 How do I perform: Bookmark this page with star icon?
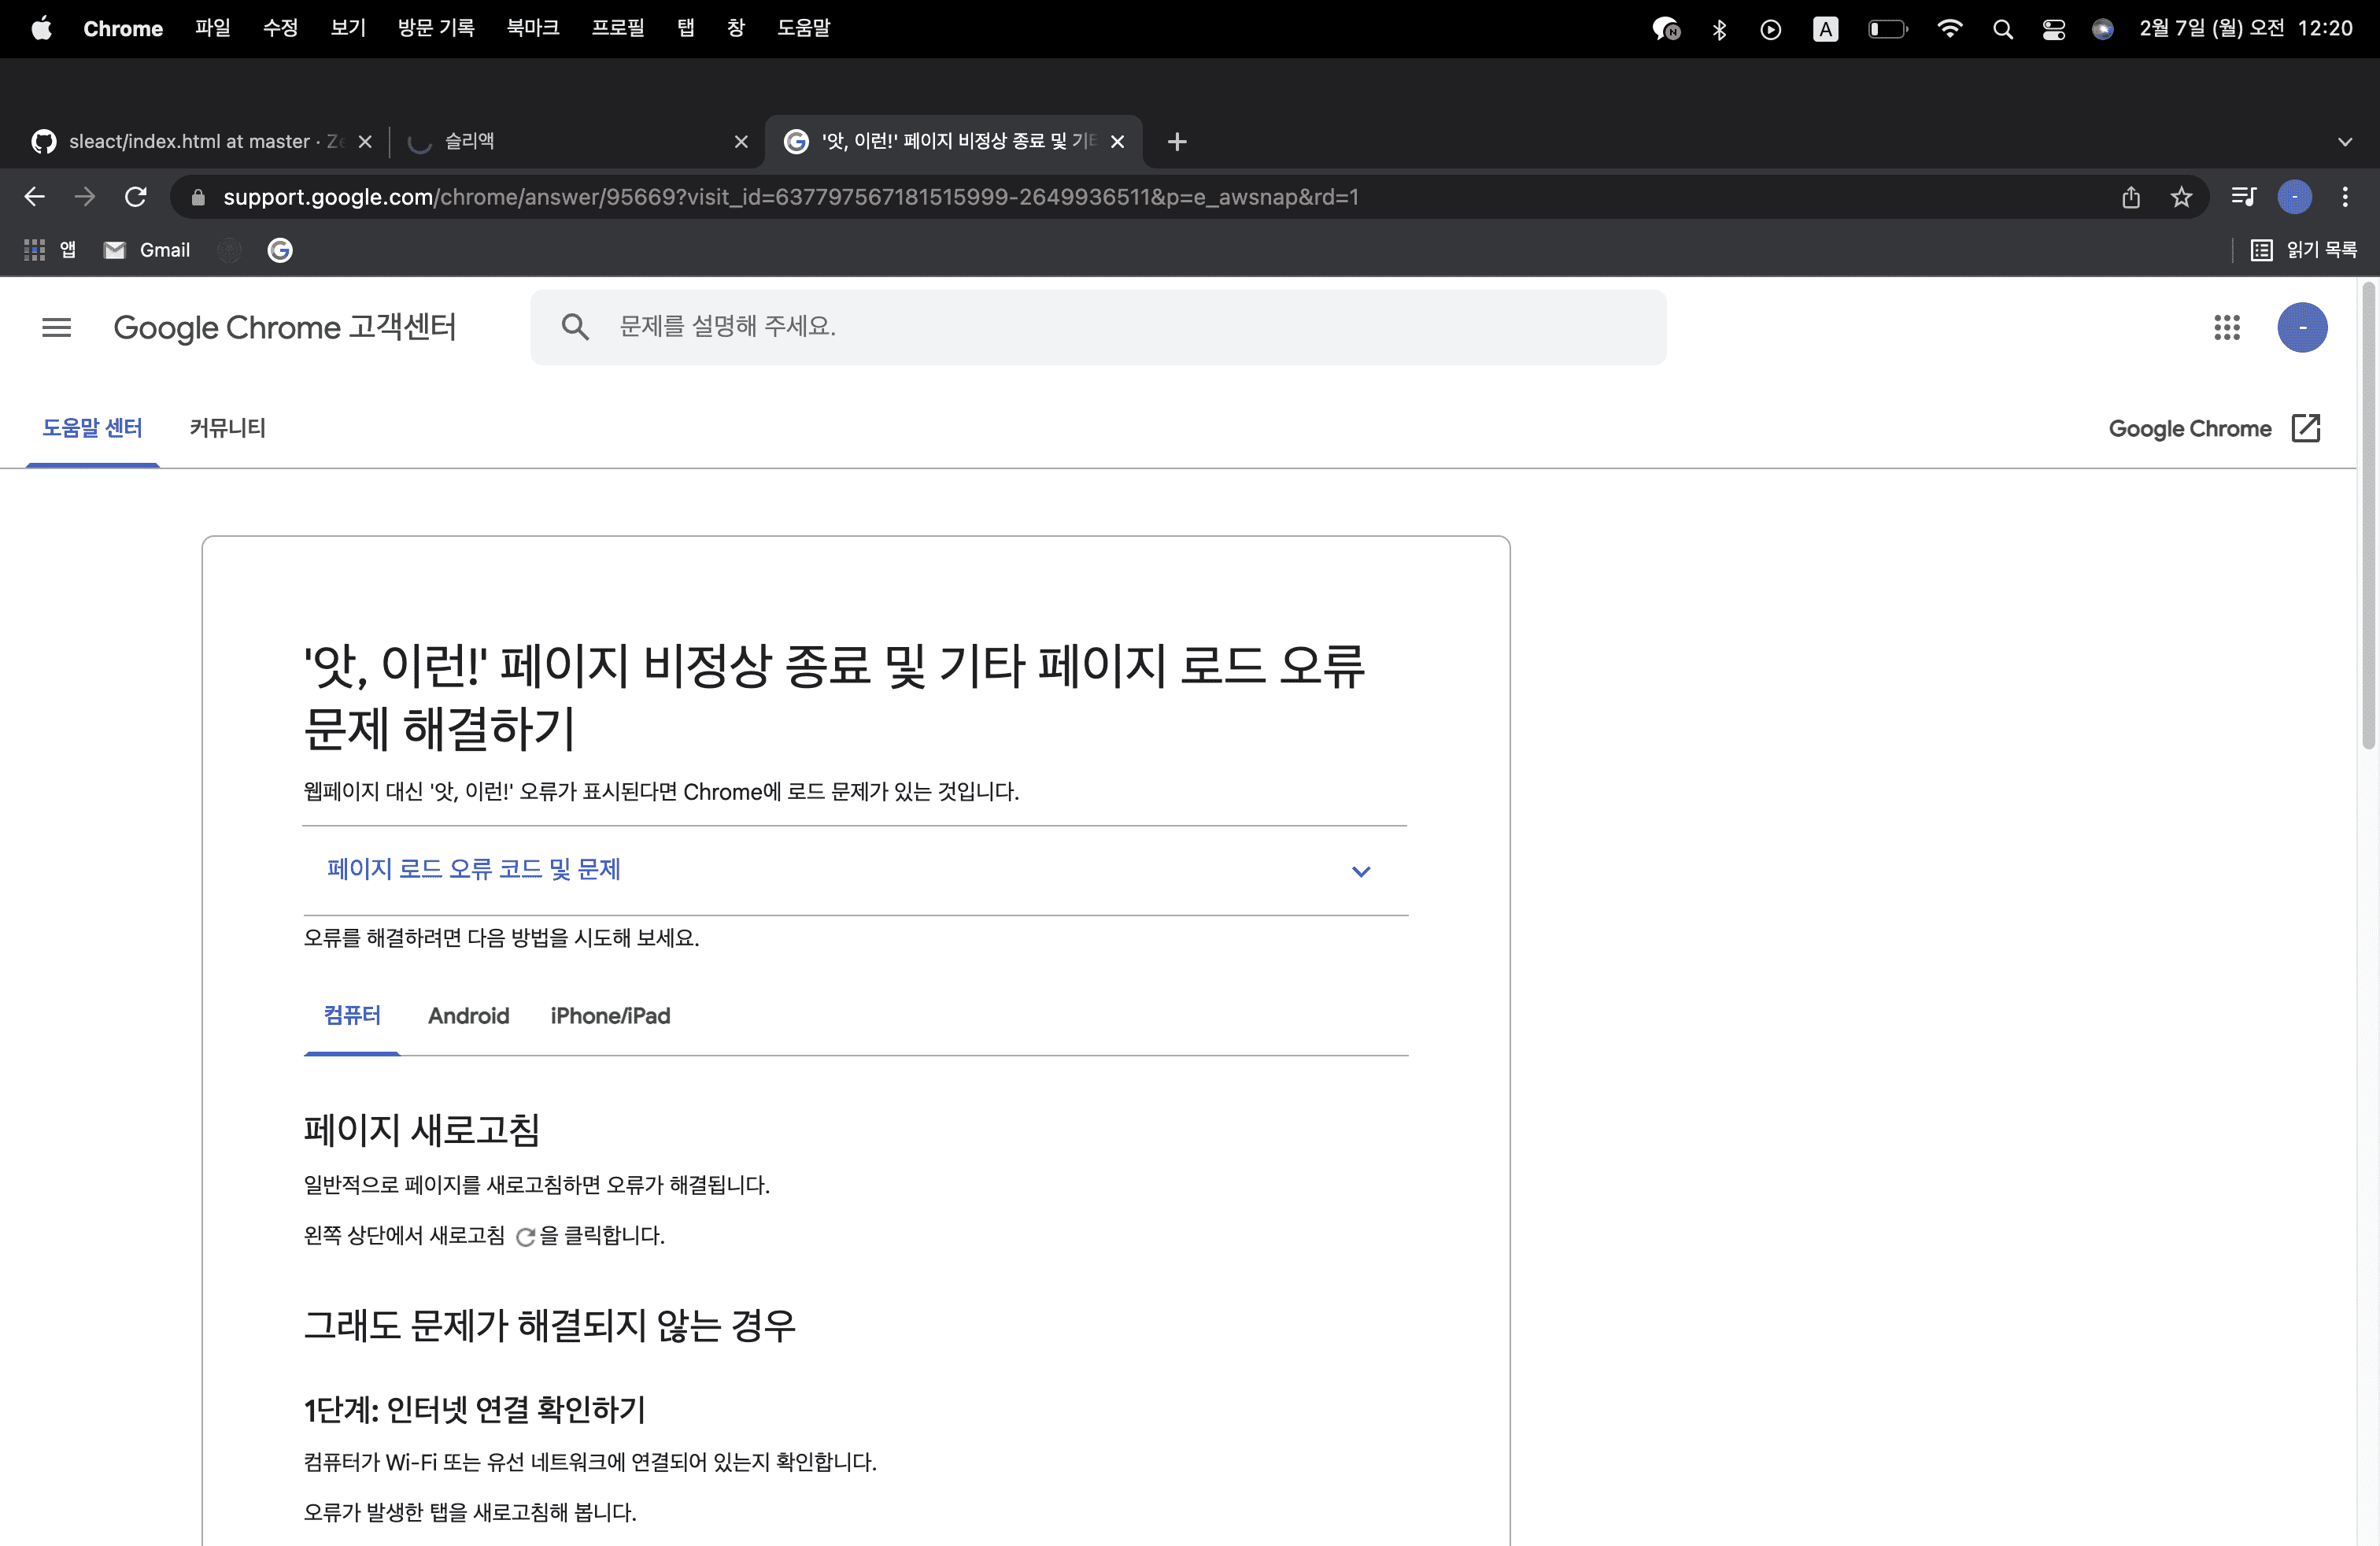2181,197
